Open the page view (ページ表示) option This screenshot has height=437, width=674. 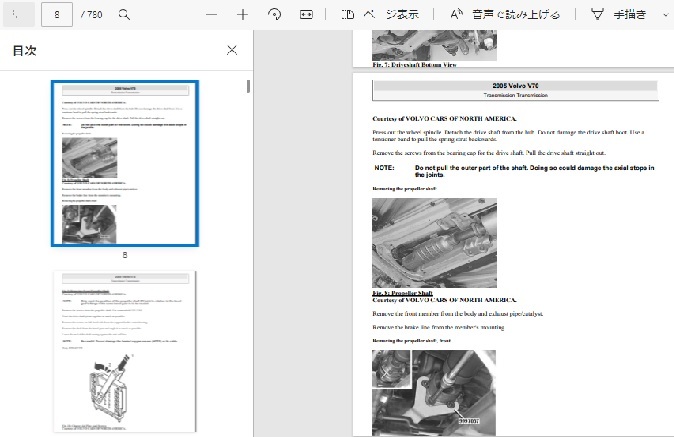pyautogui.click(x=380, y=15)
